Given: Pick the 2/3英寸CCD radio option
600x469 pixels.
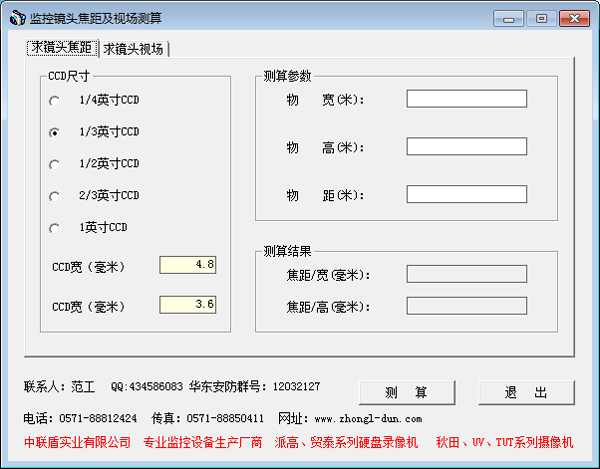Looking at the screenshot, I should click(54, 197).
